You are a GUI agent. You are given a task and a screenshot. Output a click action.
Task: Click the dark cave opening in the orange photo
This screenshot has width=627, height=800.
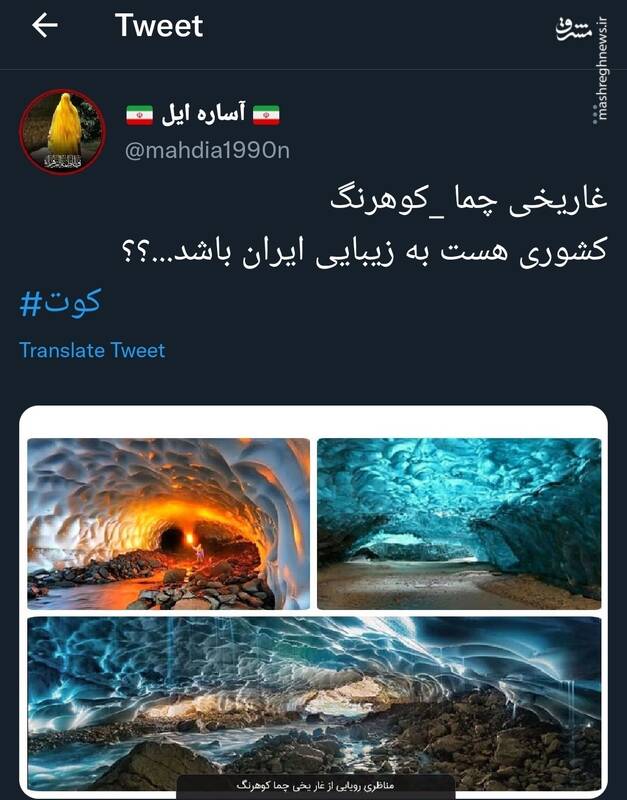pos(171,540)
